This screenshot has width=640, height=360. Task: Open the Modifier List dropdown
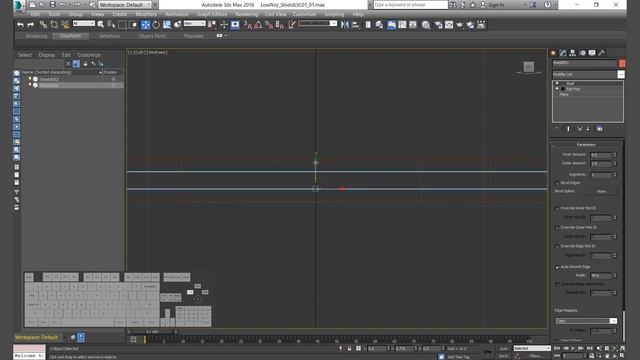[x=588, y=74]
